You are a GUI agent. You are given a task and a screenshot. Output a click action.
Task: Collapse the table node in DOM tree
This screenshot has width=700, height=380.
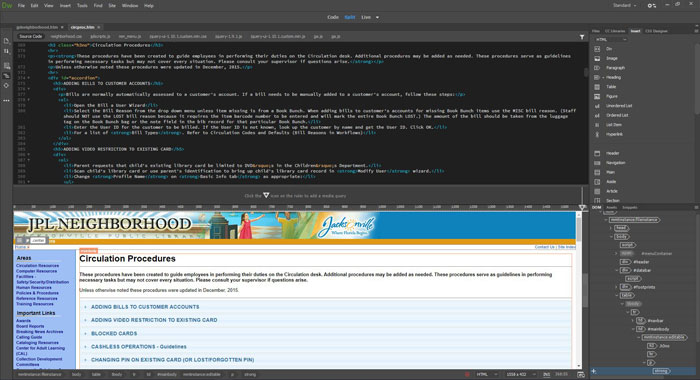point(617,296)
